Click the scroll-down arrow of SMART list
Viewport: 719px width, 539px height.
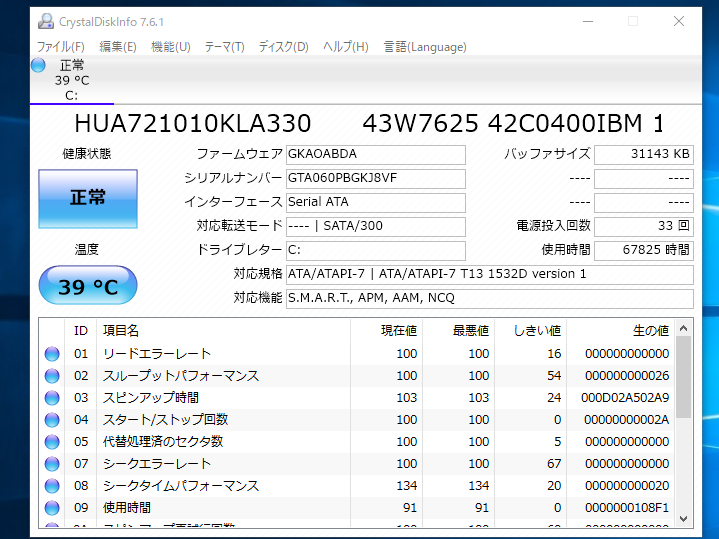[683, 519]
